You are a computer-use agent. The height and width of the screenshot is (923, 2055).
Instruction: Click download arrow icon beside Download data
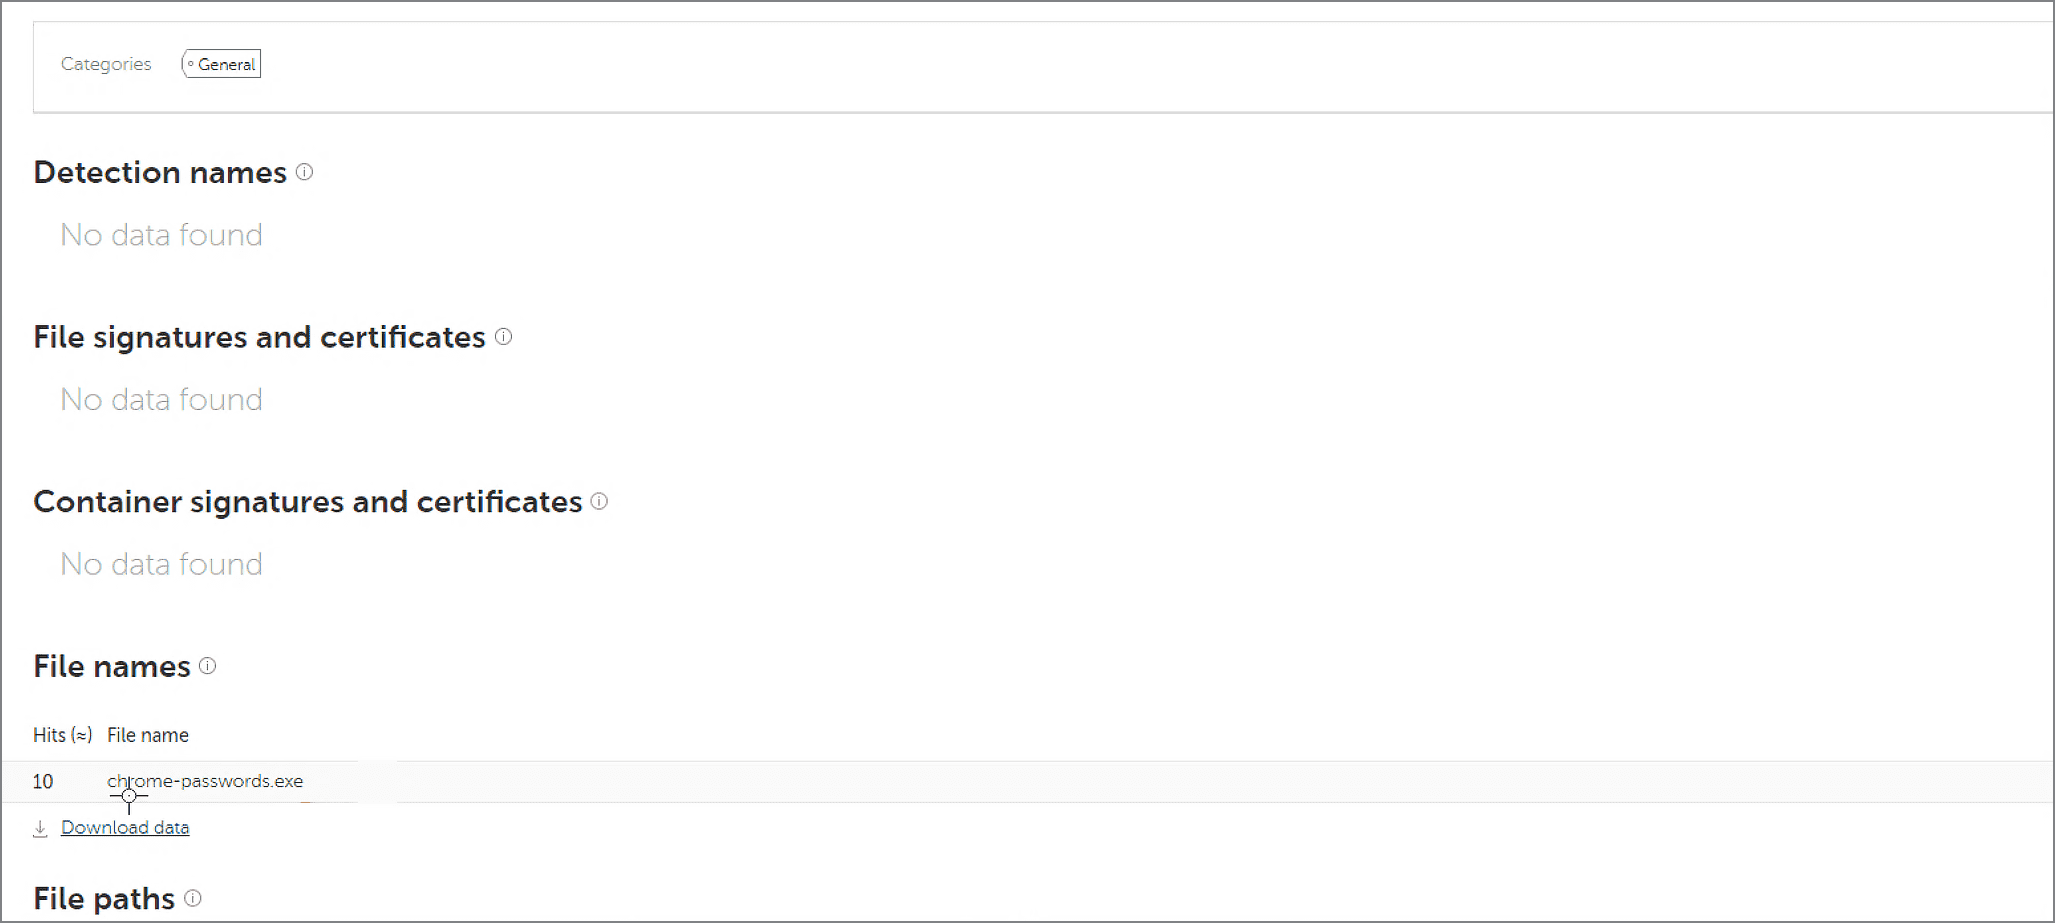point(40,828)
